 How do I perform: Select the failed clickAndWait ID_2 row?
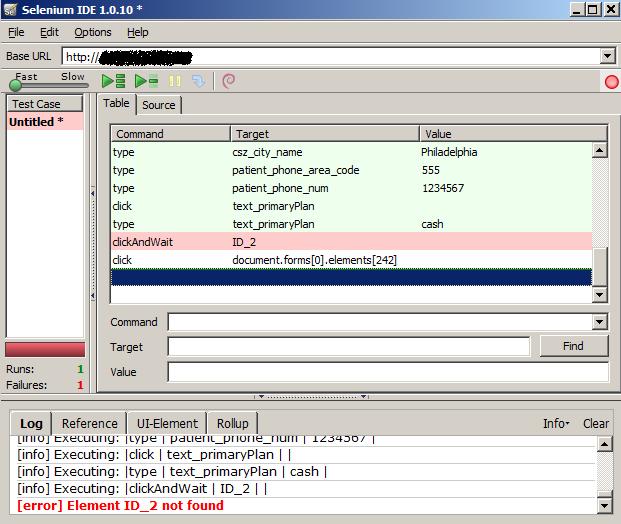click(x=351, y=242)
